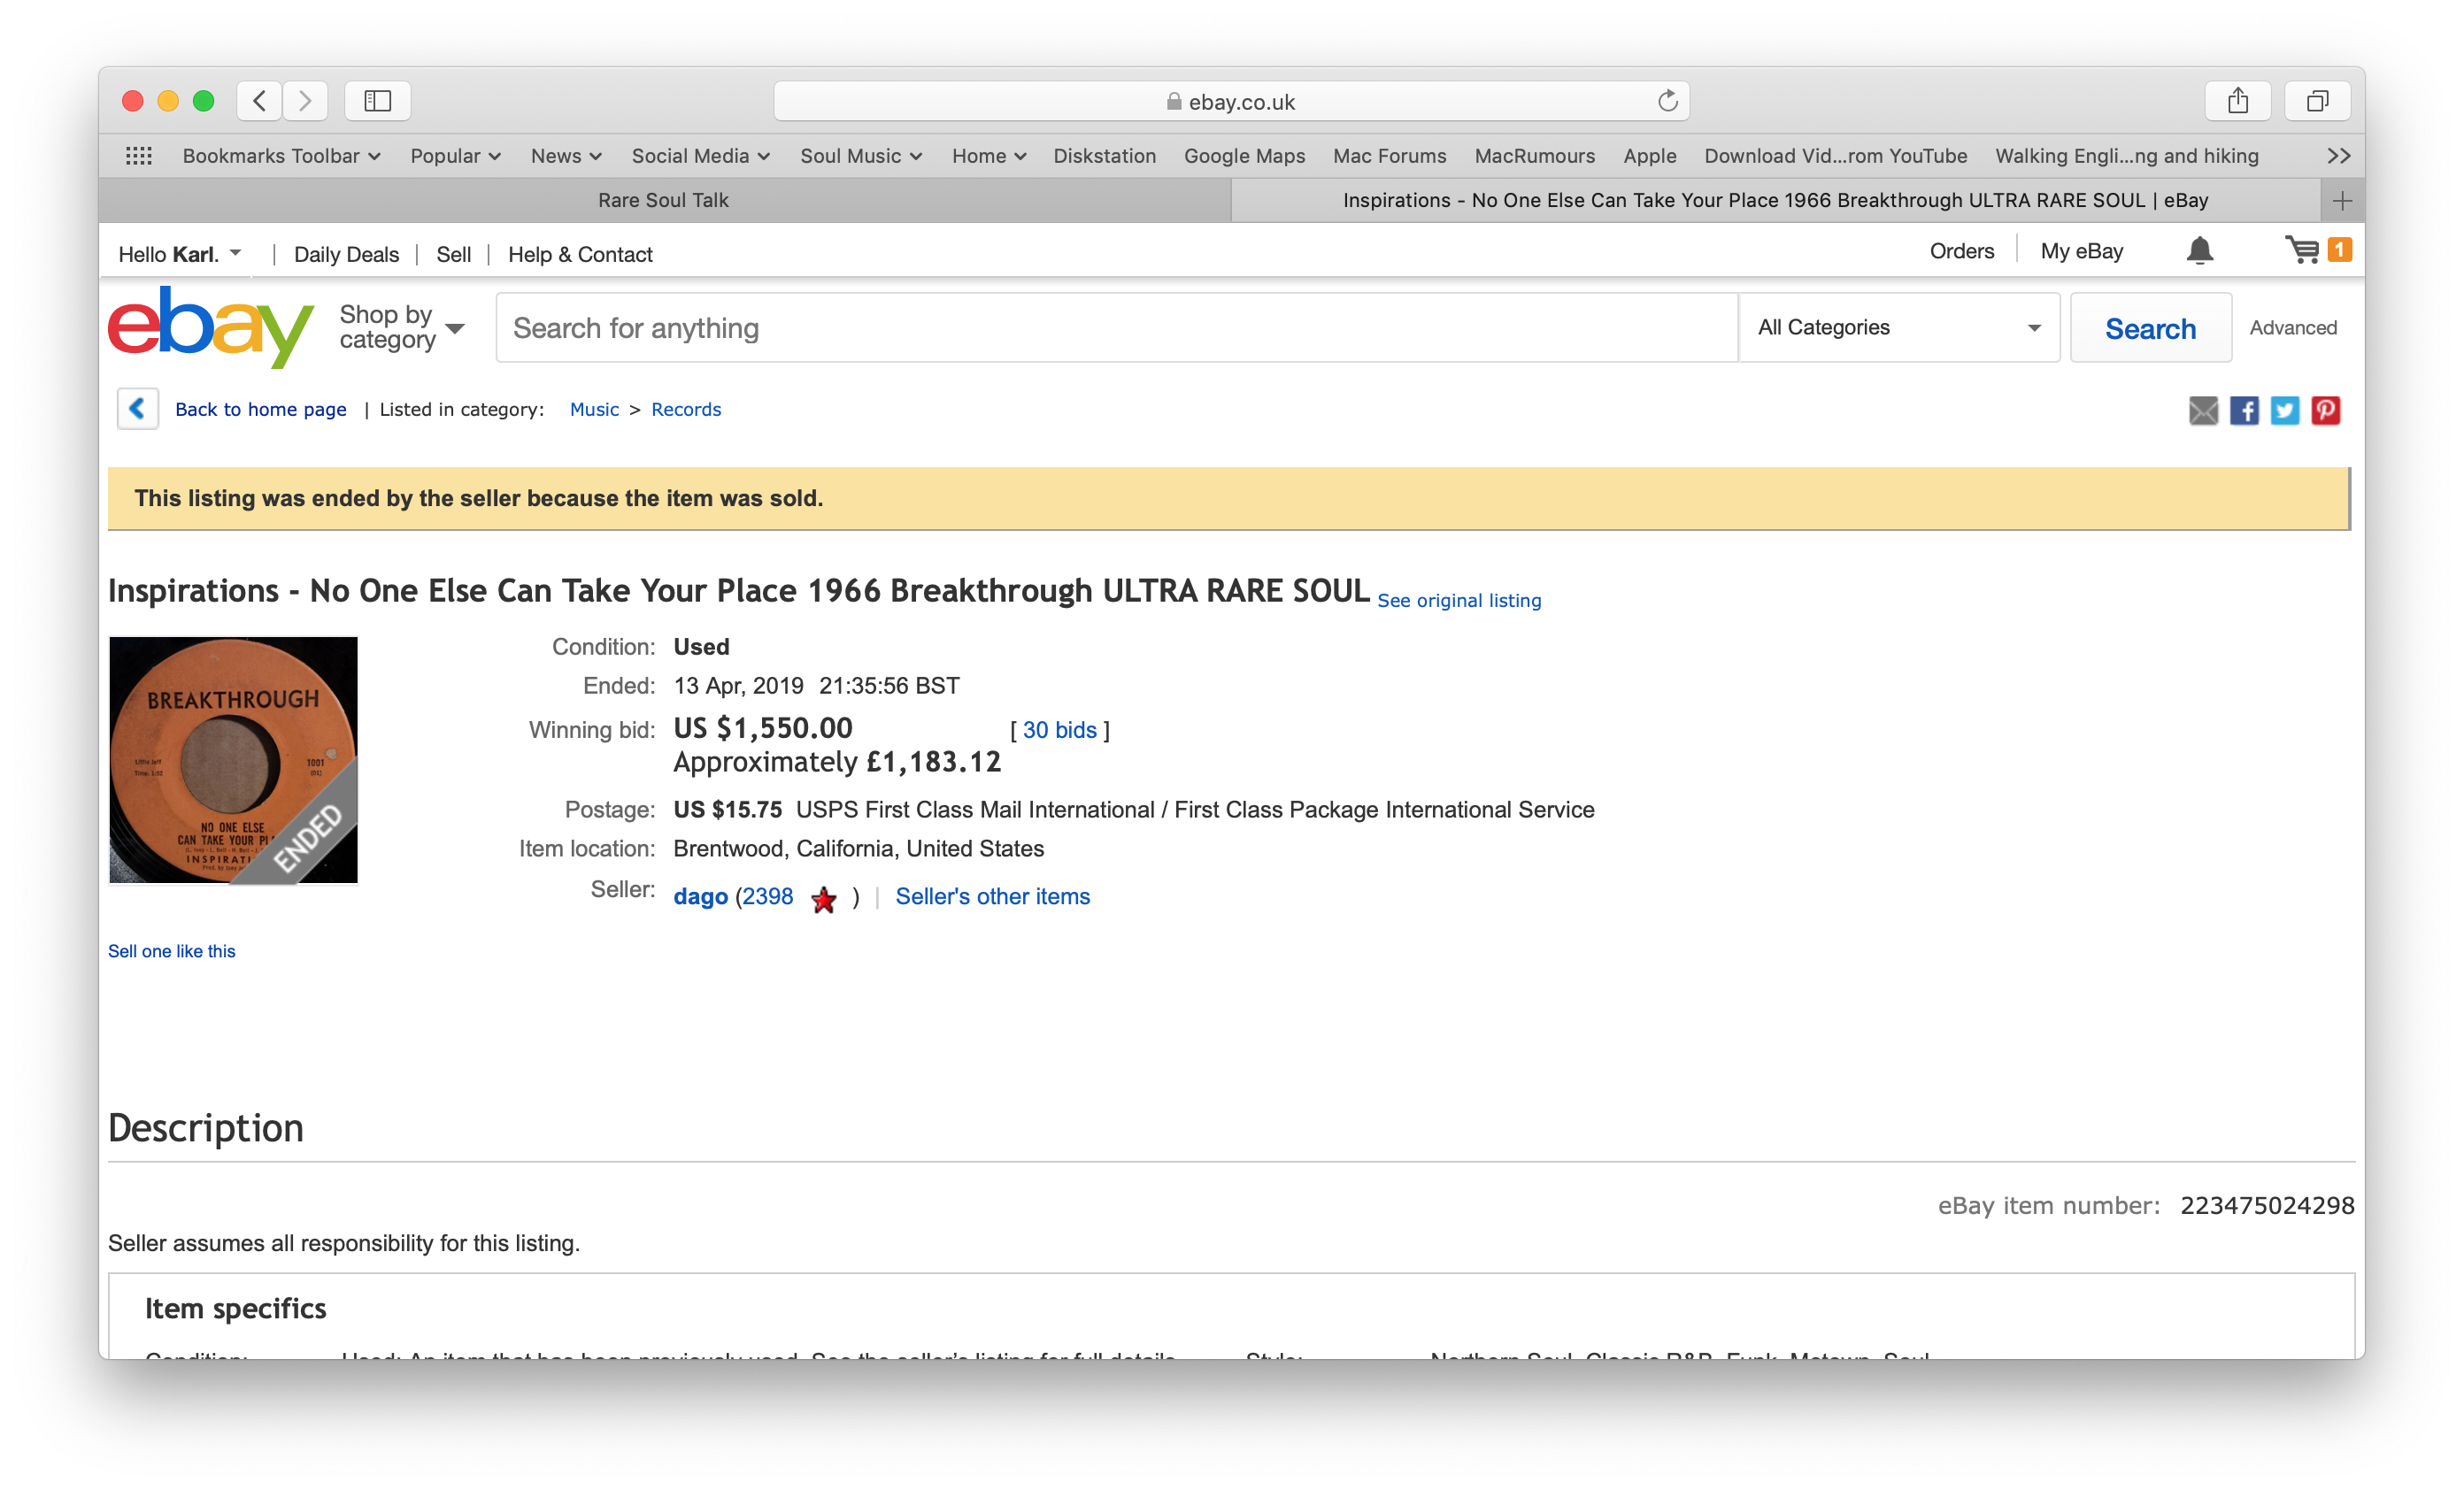The height and width of the screenshot is (1490, 2464).
Task: Click the ebay.co.uk address bar
Action: (x=1231, y=101)
